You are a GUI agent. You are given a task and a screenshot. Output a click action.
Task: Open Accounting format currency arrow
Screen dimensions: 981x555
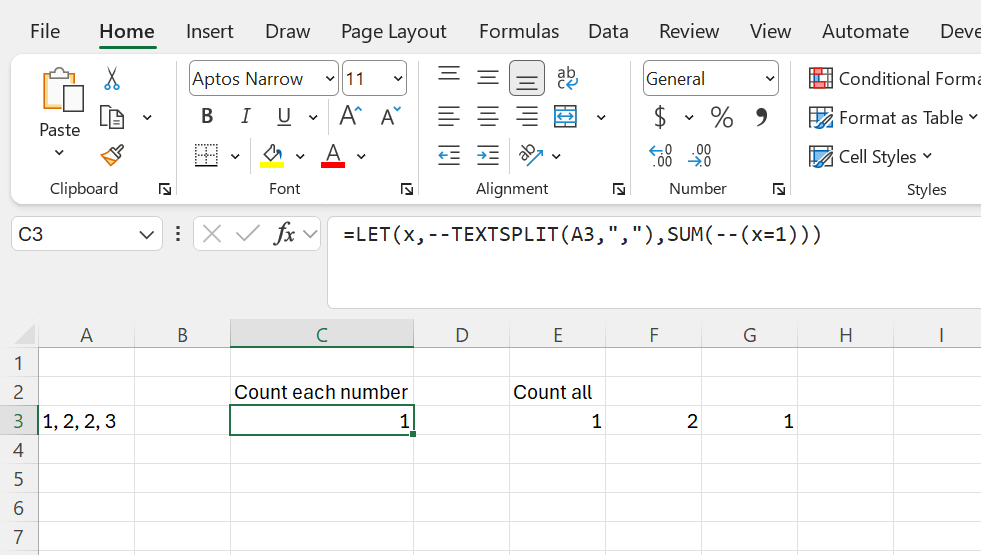(x=689, y=117)
